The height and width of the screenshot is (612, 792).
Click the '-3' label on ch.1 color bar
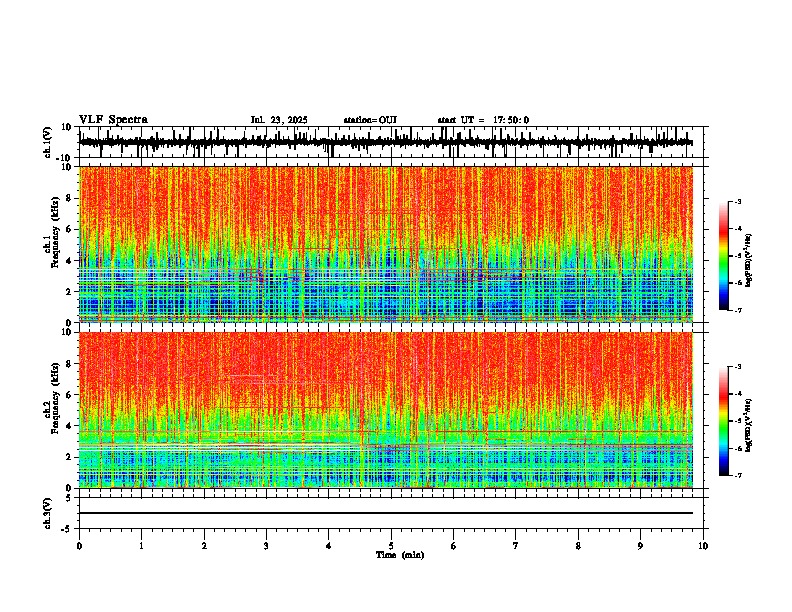tap(737, 201)
